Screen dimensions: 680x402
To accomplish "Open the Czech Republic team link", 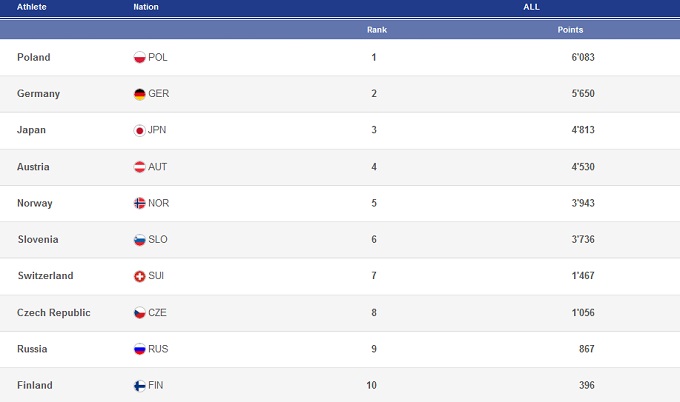I will [x=54, y=313].
